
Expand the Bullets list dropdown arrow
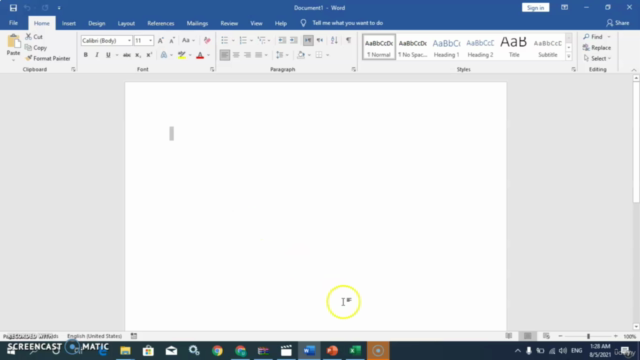pos(233,40)
